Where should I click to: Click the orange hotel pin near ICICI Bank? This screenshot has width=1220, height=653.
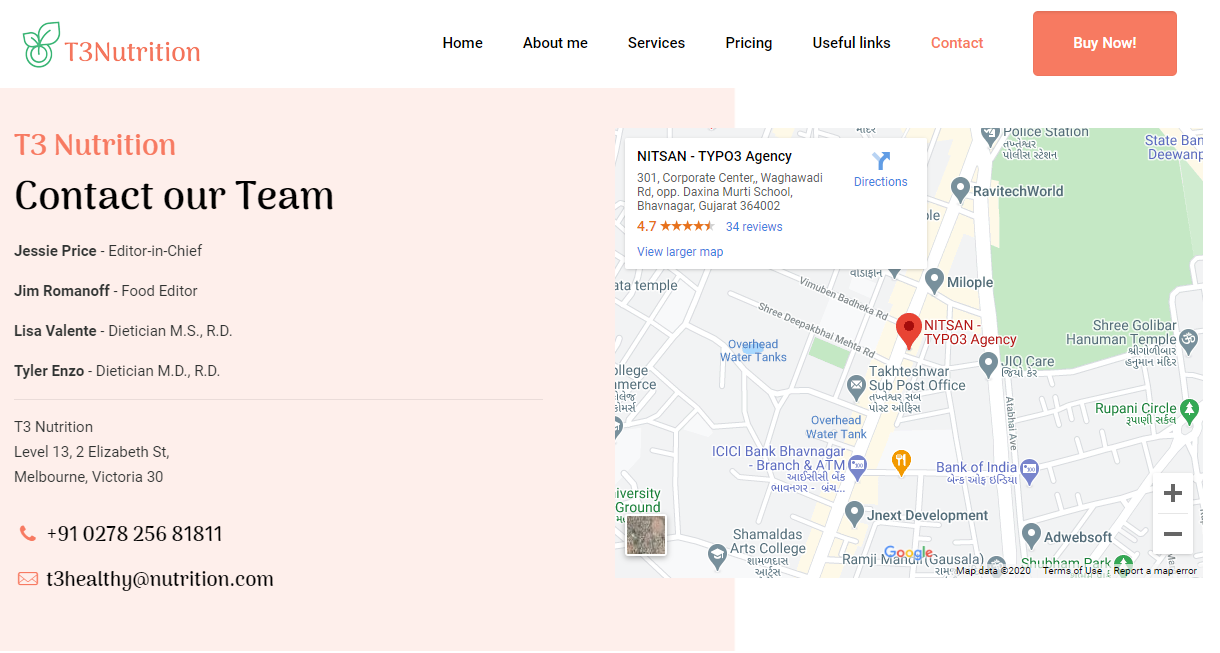pyautogui.click(x=899, y=461)
